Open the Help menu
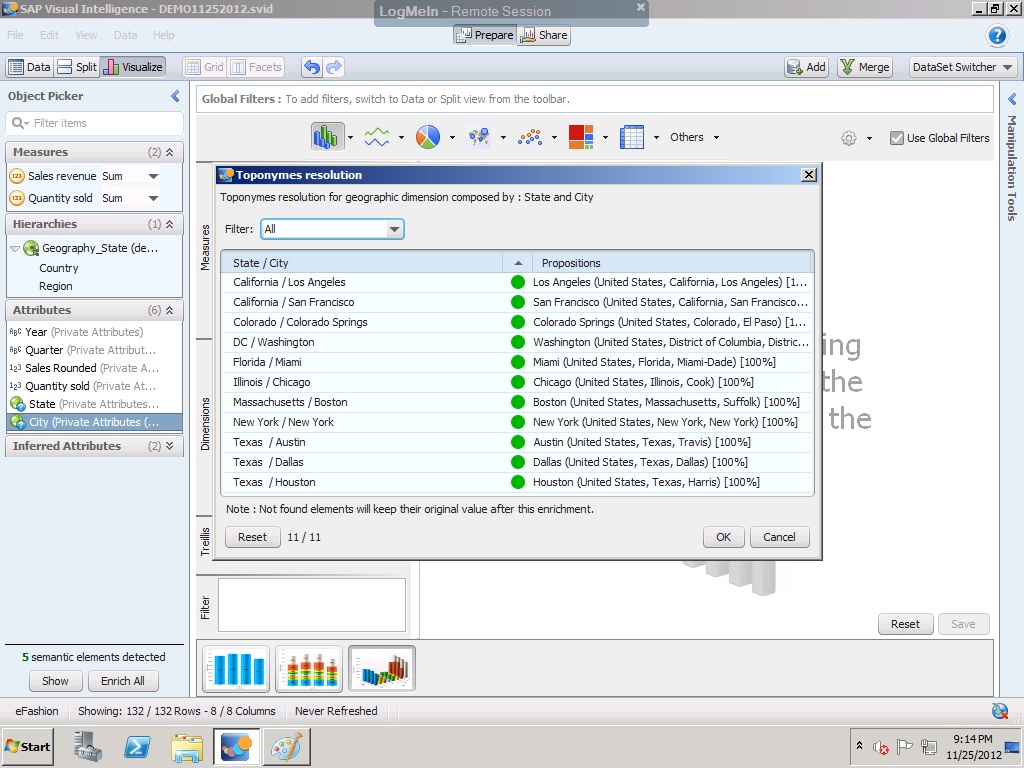 pos(163,35)
